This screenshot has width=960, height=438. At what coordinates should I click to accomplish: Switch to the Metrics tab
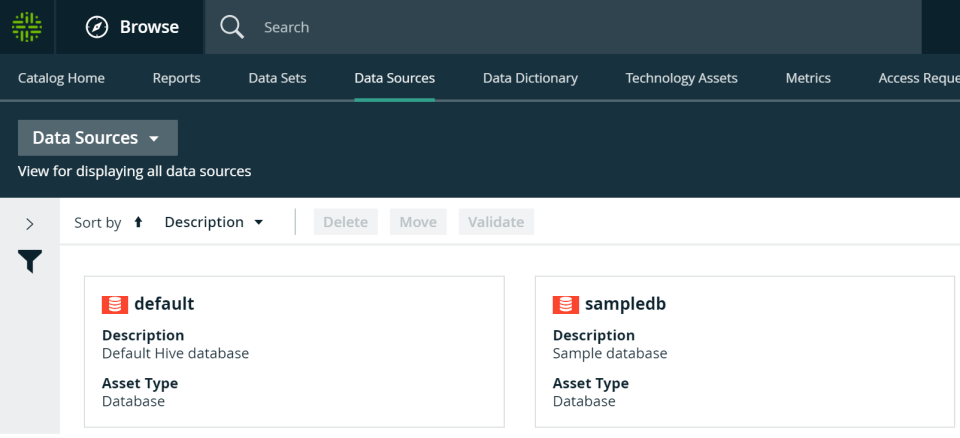tap(808, 78)
